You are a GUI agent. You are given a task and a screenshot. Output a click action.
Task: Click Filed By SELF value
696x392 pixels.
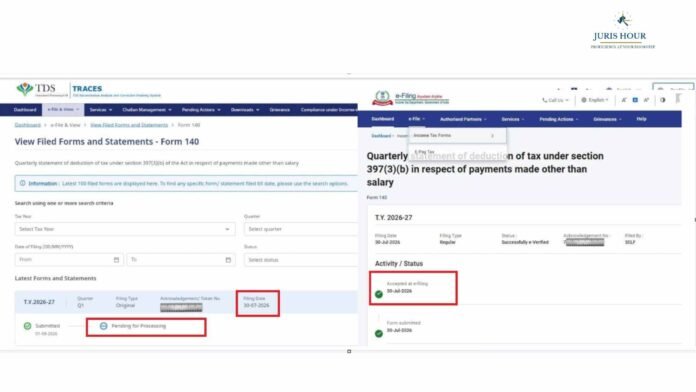[x=630, y=242]
